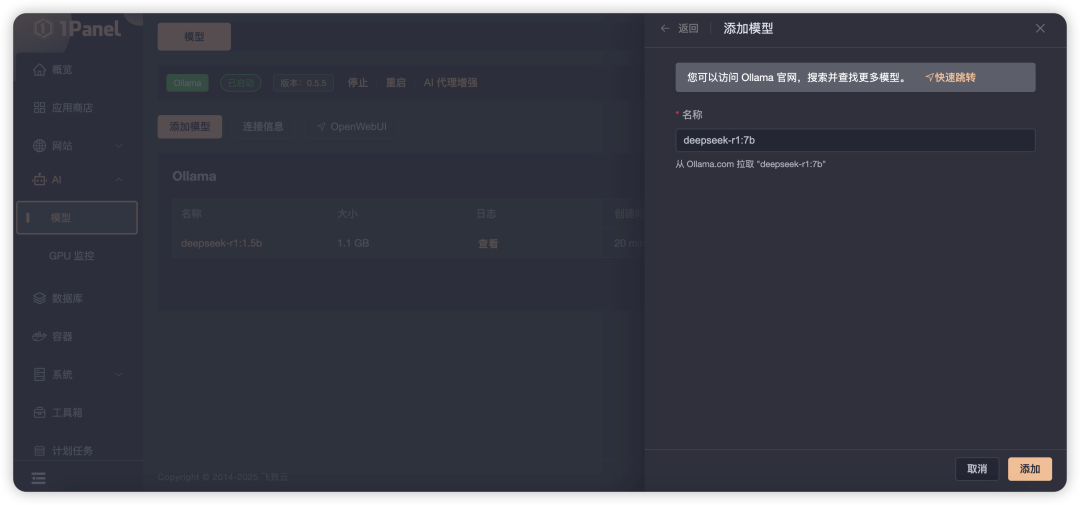Click the 连接信息 button
The image size is (1080, 505).
(263, 127)
